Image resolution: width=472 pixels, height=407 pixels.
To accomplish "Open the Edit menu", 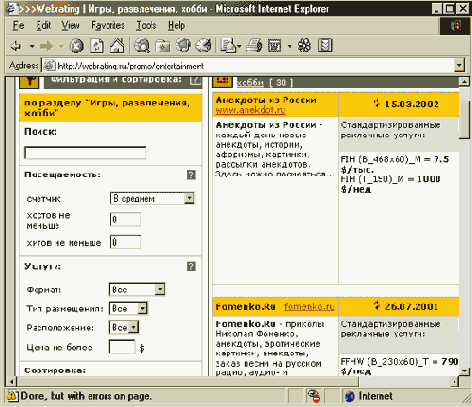I will pyautogui.click(x=44, y=25).
